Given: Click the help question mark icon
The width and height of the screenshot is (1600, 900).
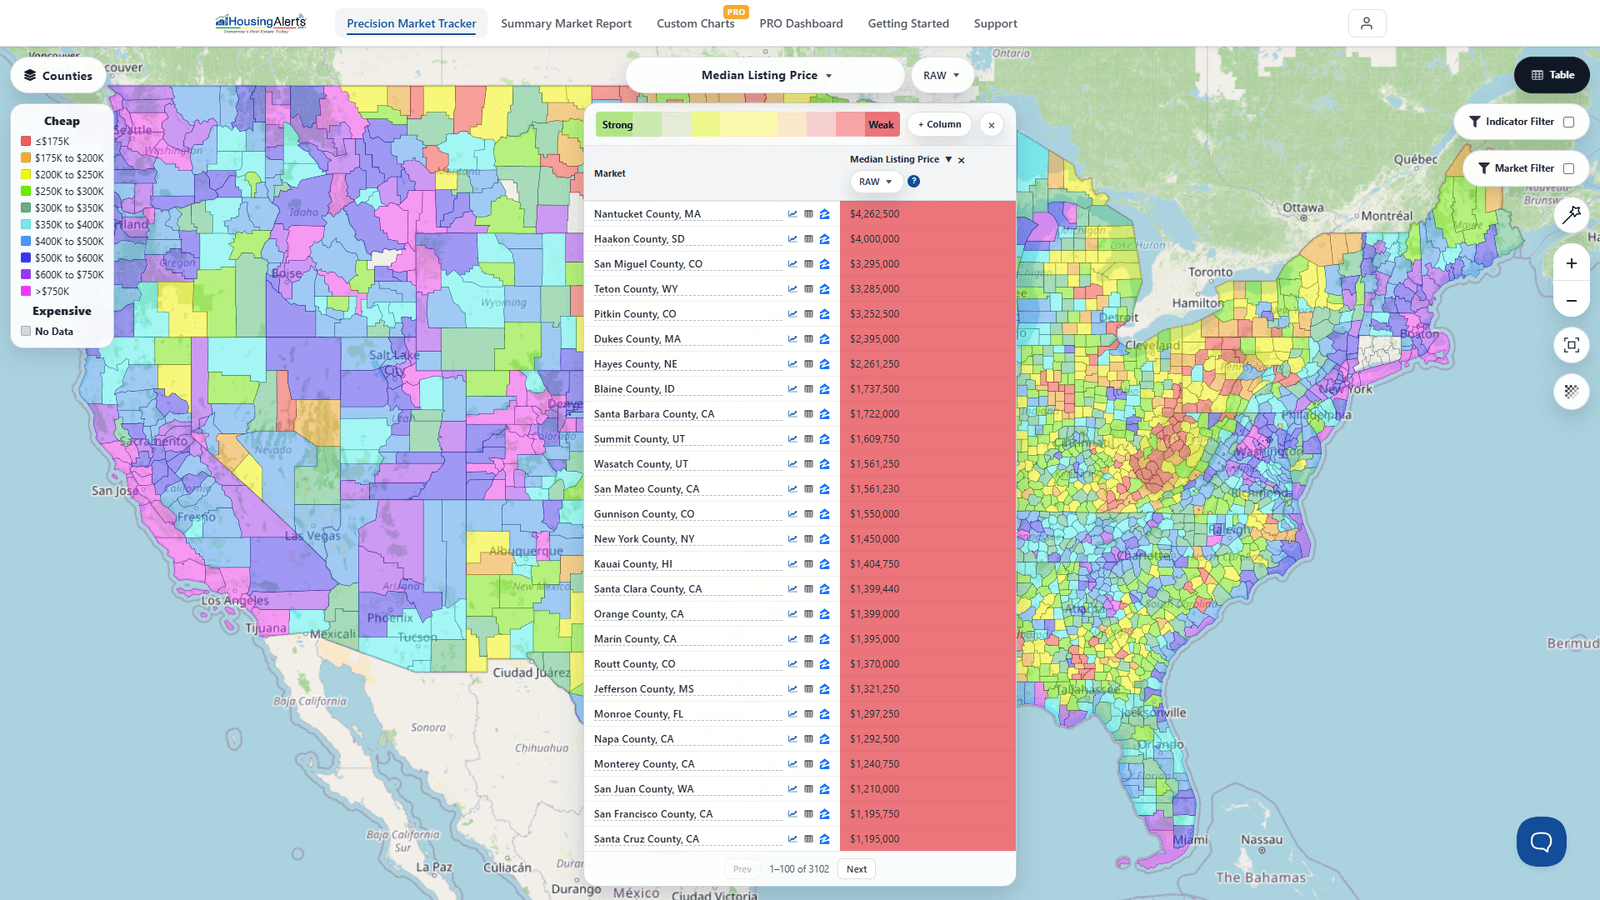Looking at the screenshot, I should 914,181.
